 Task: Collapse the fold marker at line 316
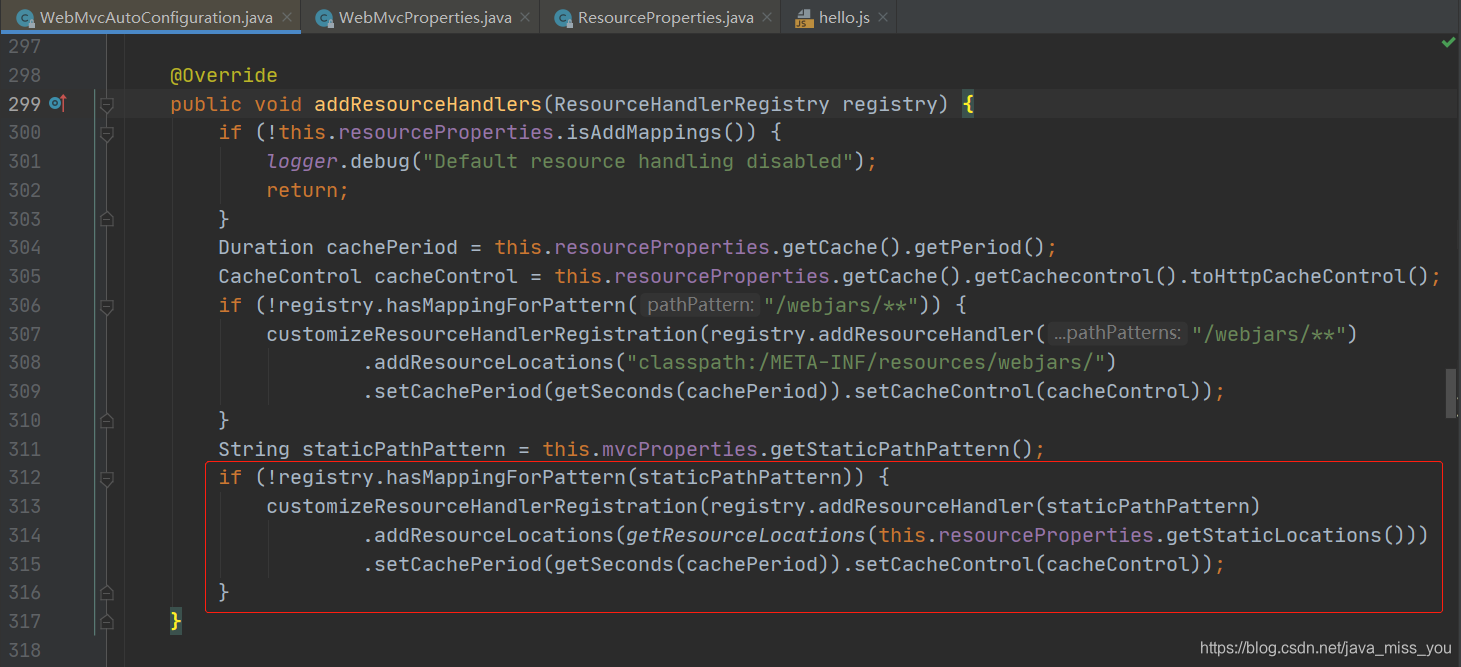107,593
